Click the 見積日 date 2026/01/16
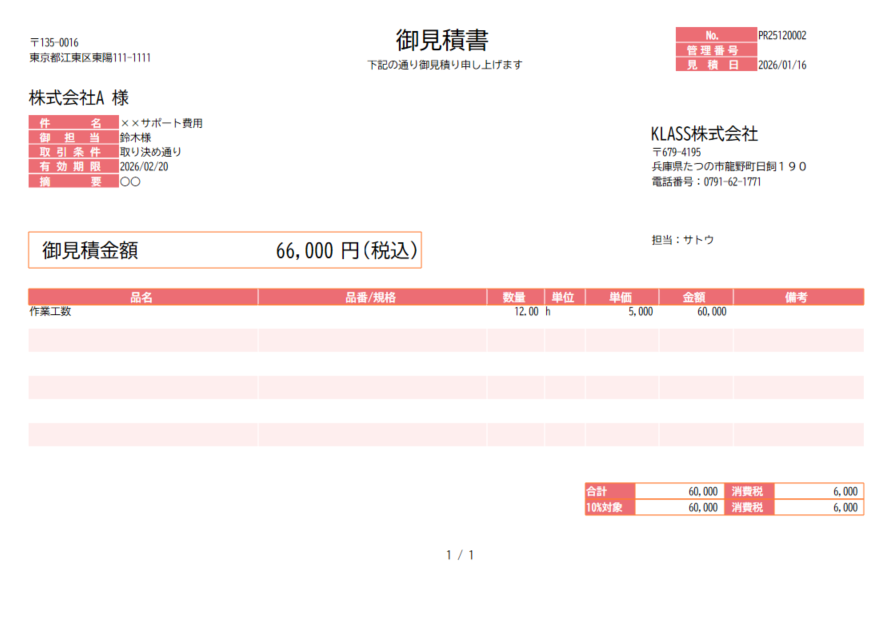The image size is (893, 632). 782,65
